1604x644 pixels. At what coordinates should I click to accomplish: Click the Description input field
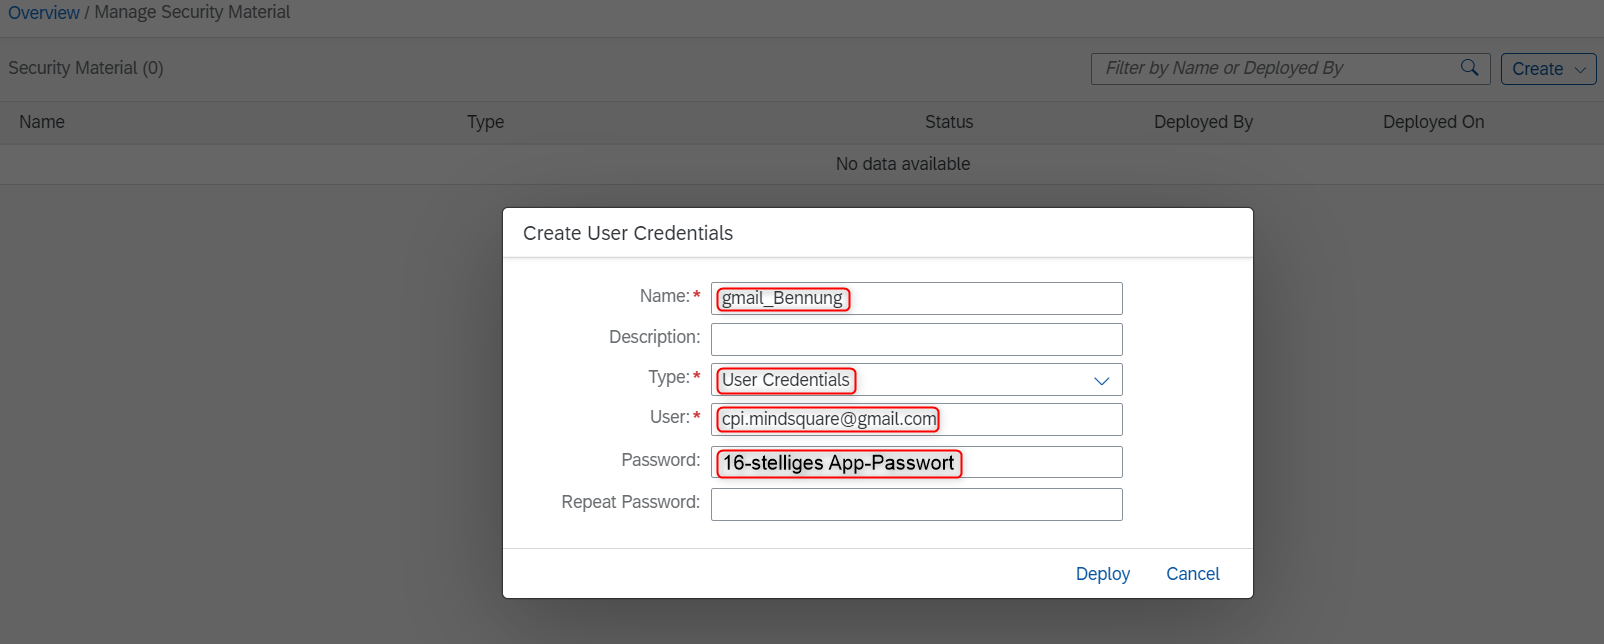coord(916,339)
